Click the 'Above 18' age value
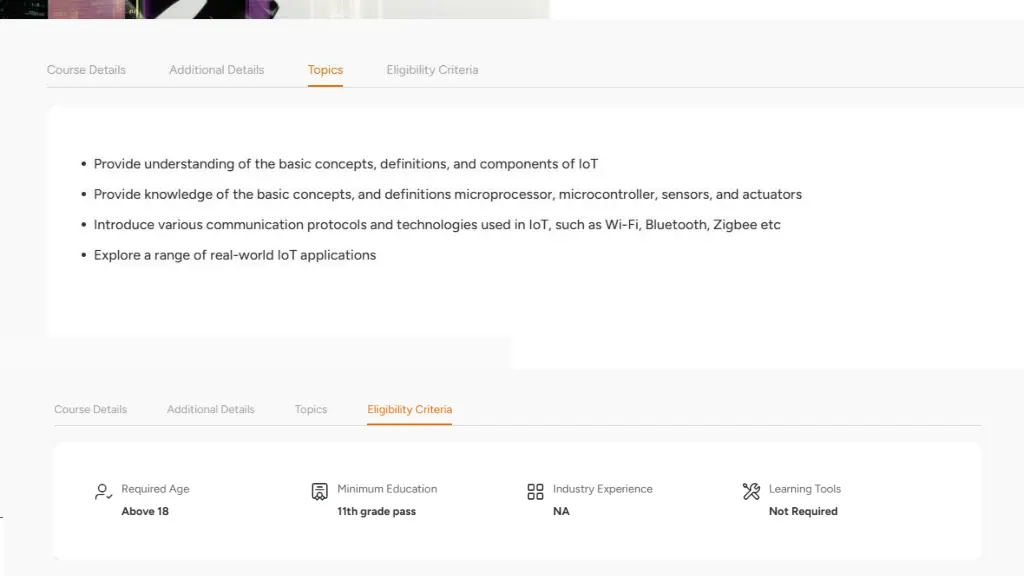 [x=145, y=511]
